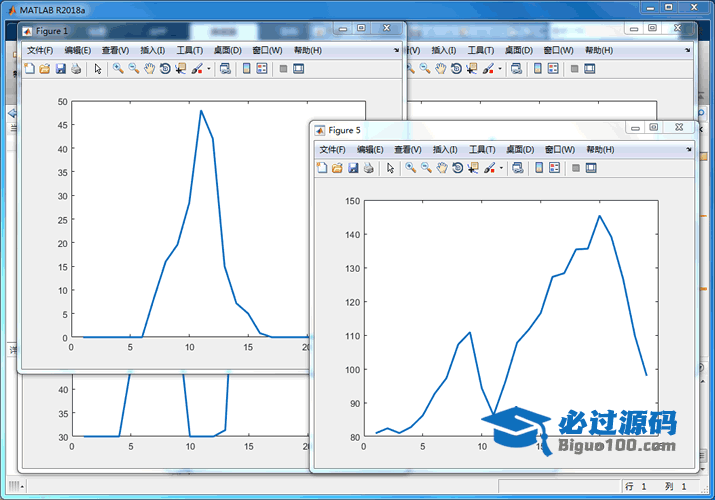Print Figure 5 with the printer icon
This screenshot has width=715, height=500.
coord(368,168)
